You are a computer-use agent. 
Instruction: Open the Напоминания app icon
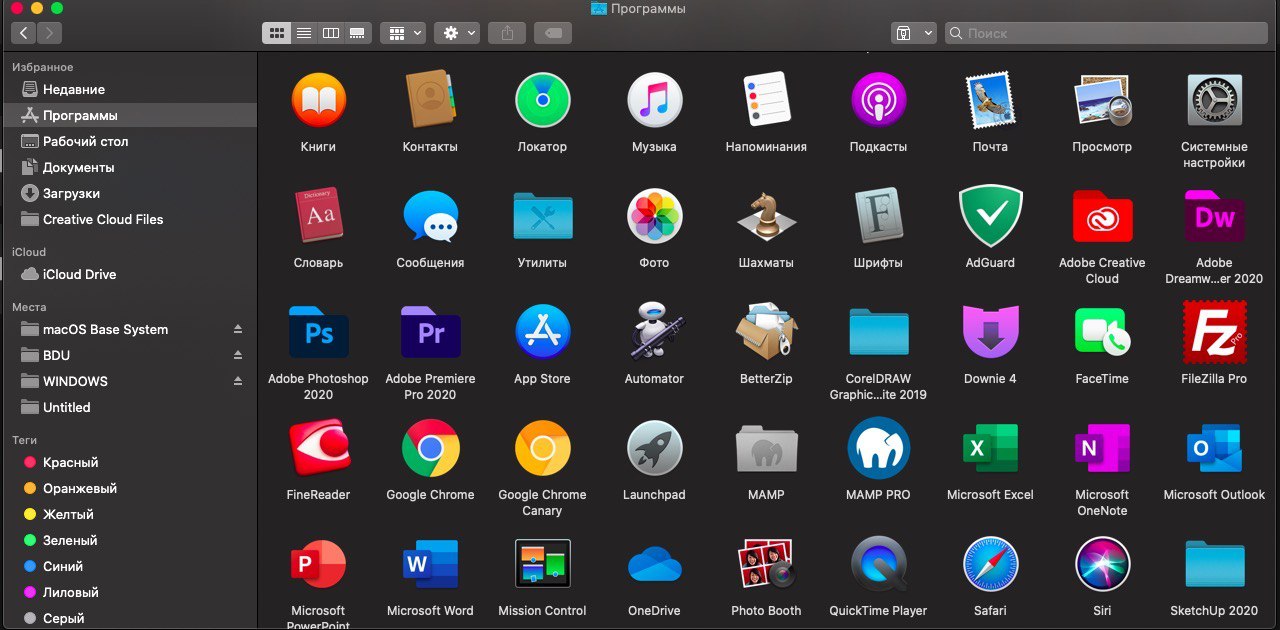766,100
